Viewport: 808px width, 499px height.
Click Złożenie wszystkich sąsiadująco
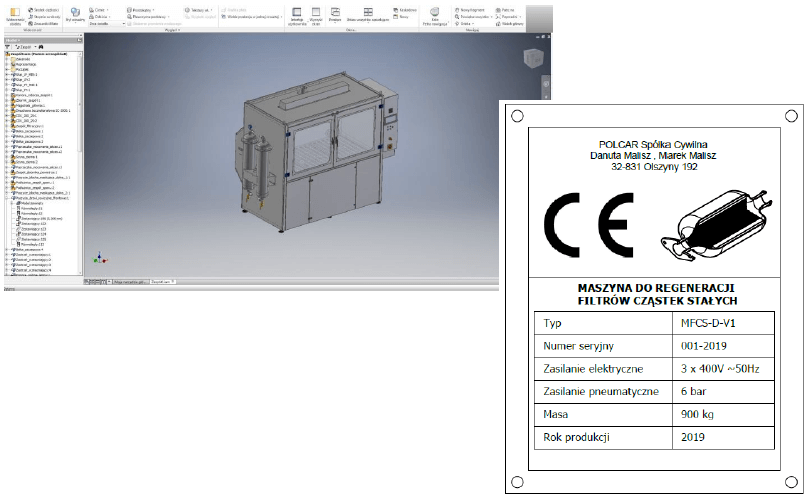point(368,15)
